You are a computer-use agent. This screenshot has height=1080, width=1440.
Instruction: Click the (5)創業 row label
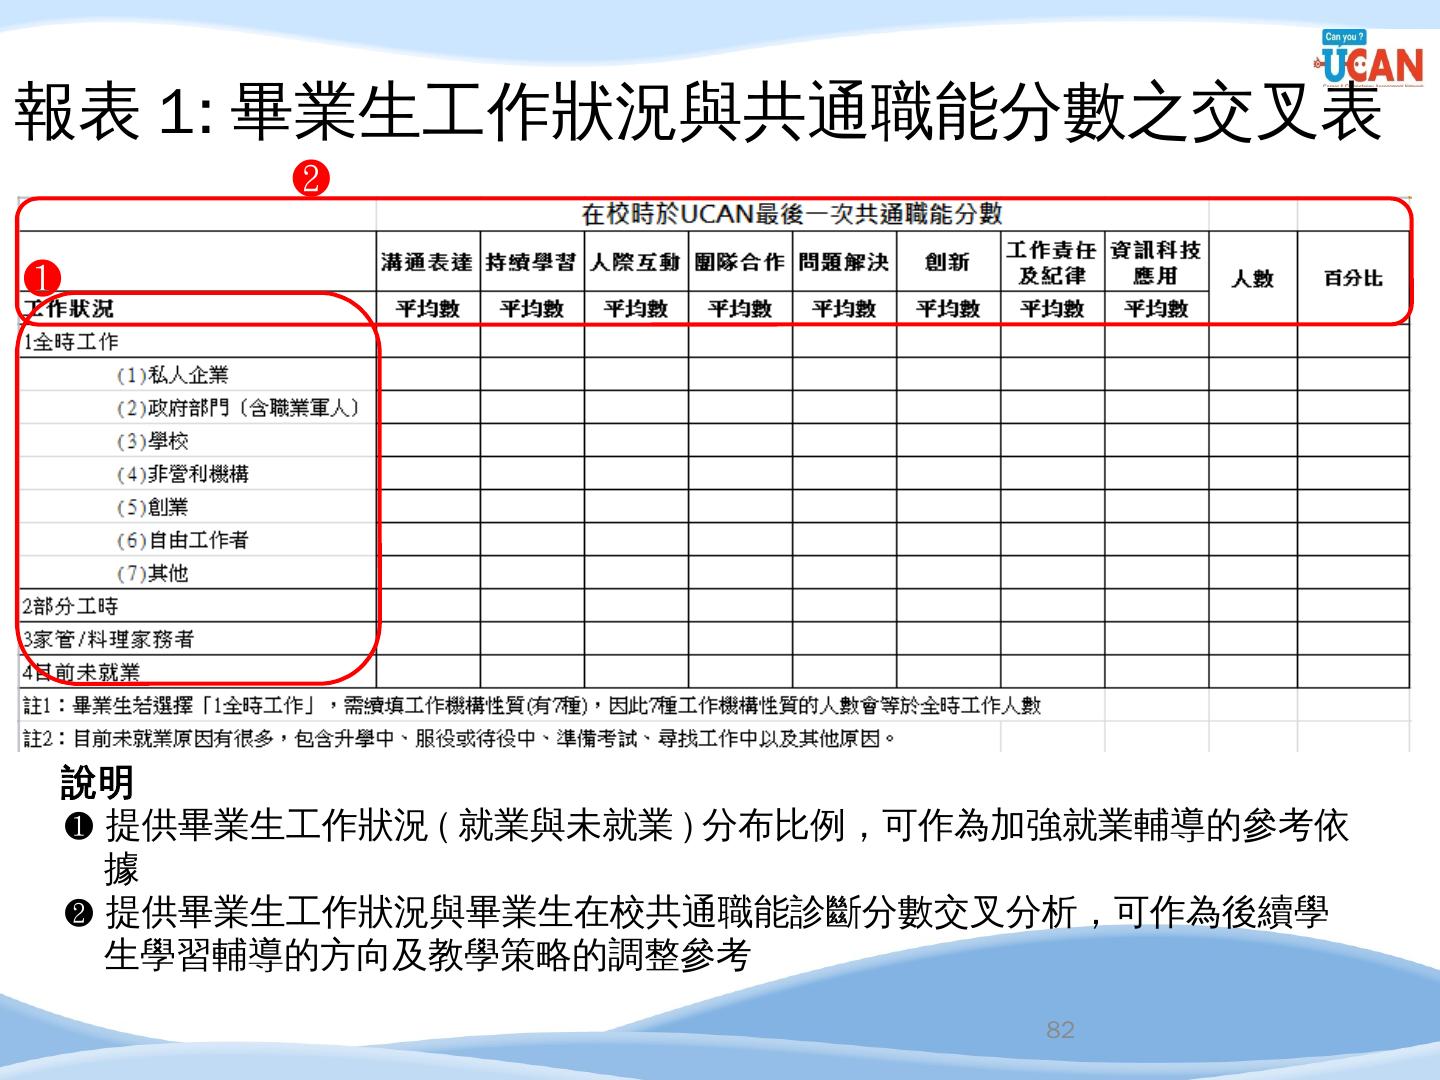152,507
